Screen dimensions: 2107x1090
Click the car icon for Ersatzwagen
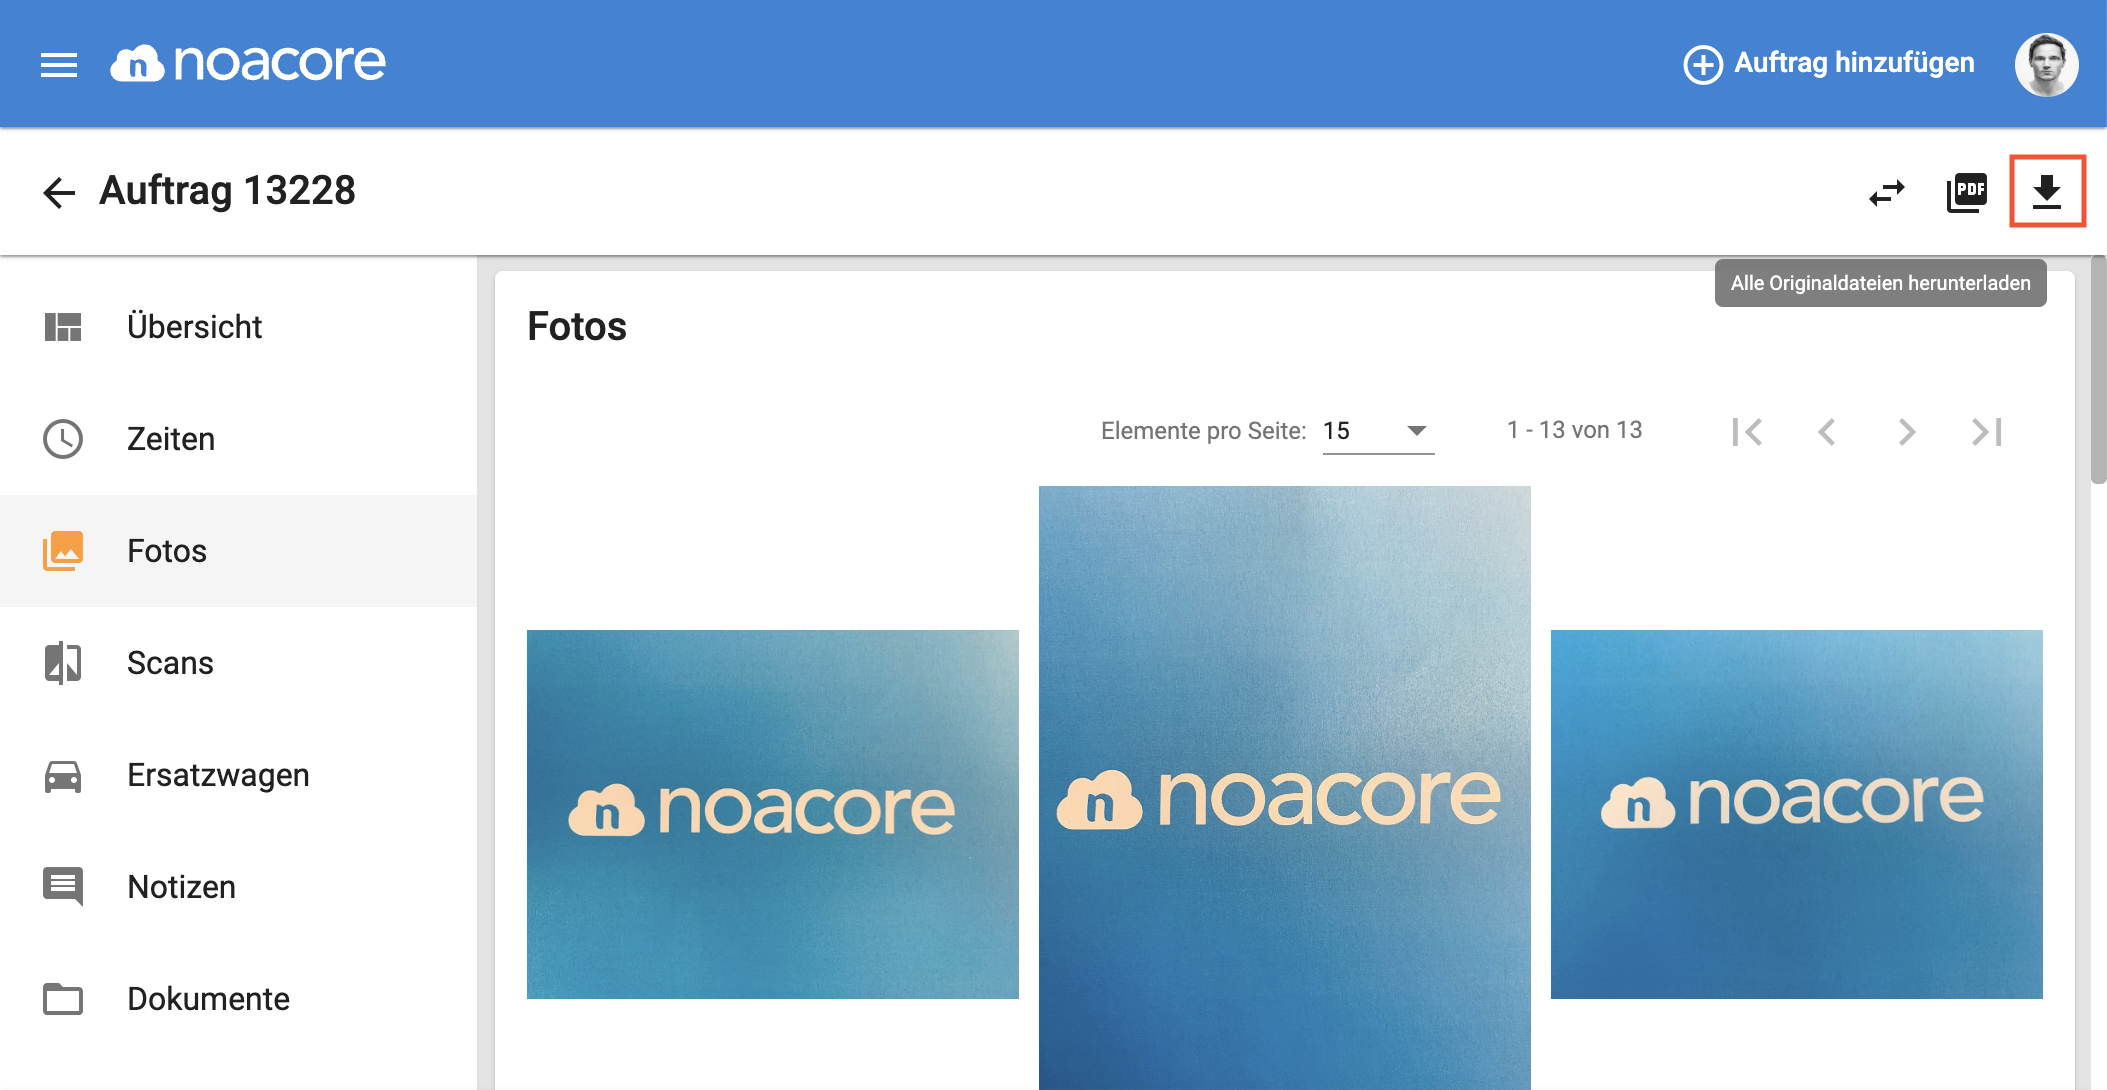click(x=63, y=776)
